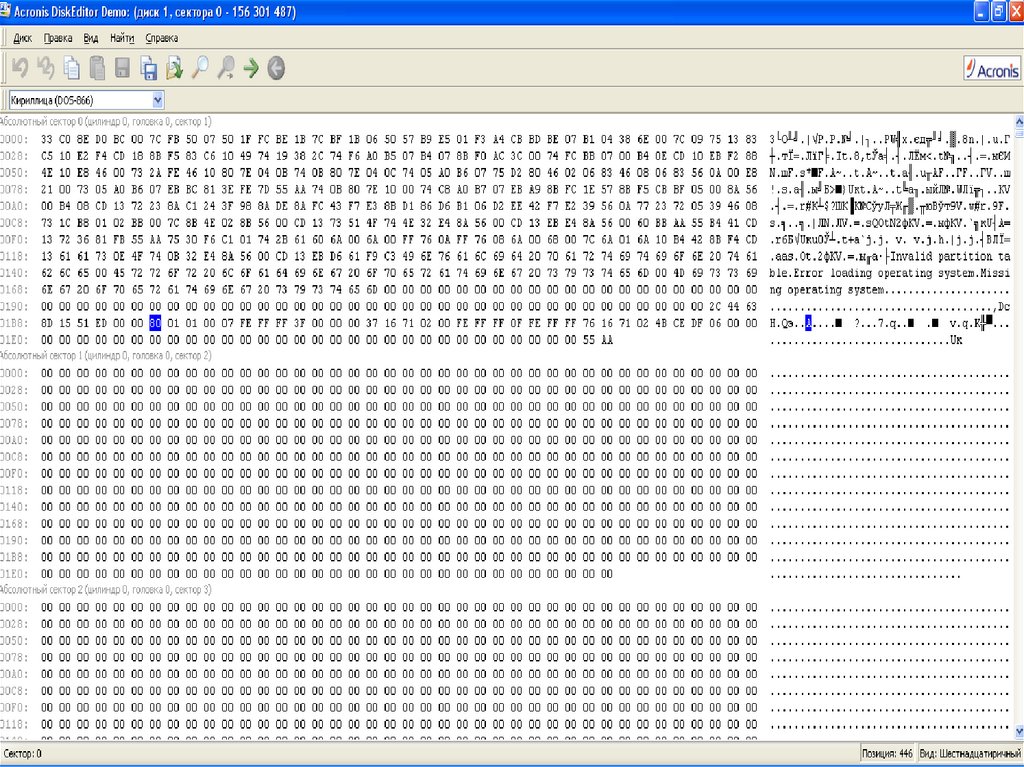Select the highlighted byte 80 in row 01B8
This screenshot has height=767, width=1024.
tap(155, 323)
